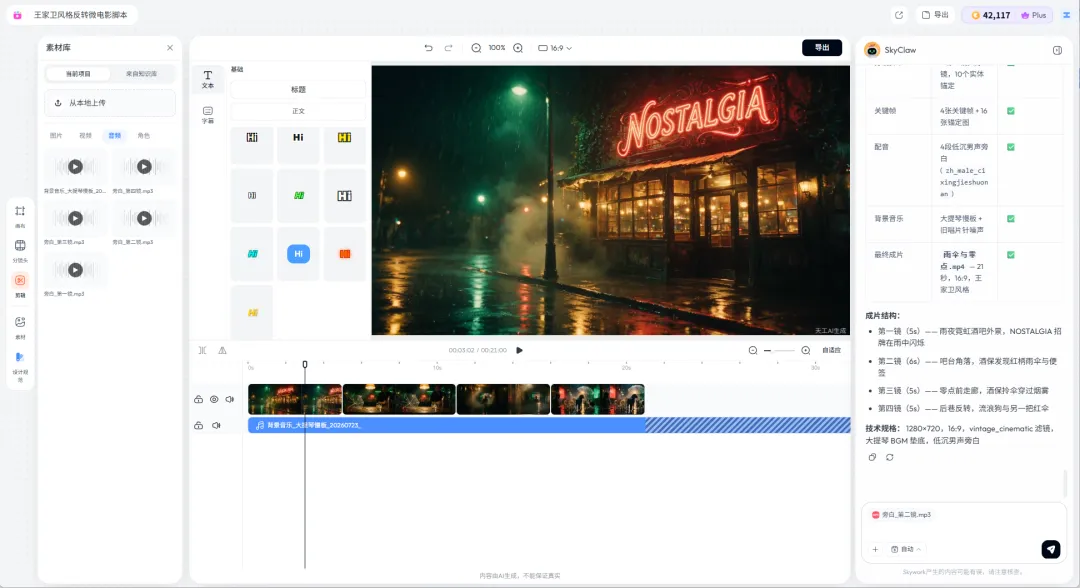Click the redo arrow above the preview
The height and width of the screenshot is (588, 1080).
pos(448,48)
